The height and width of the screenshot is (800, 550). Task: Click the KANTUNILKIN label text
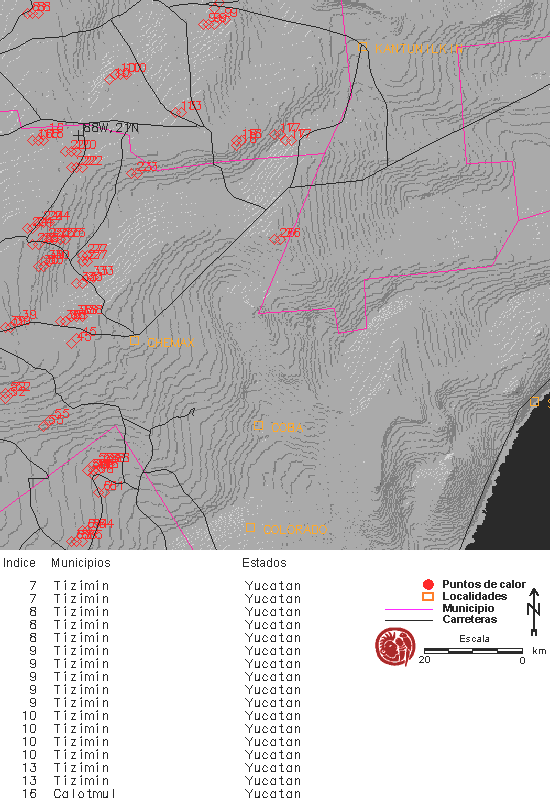tap(418, 48)
